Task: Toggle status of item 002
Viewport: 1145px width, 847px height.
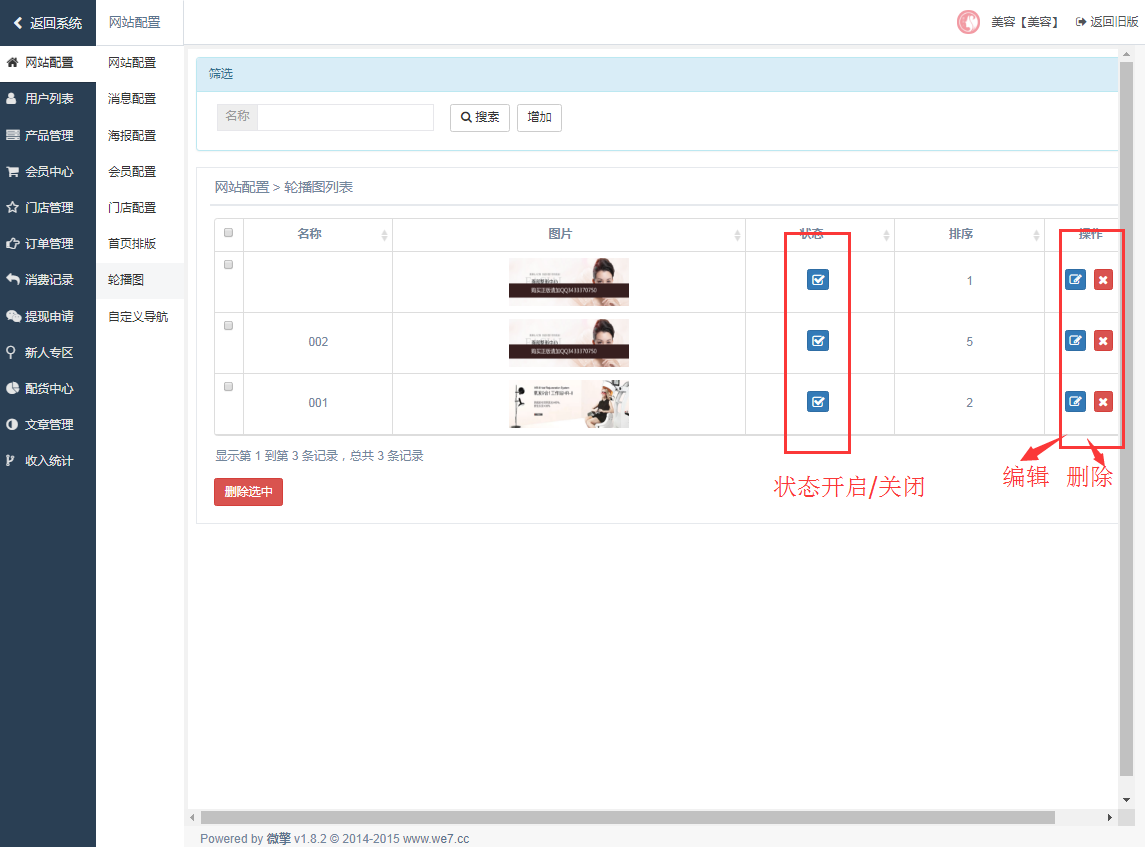Action: tap(818, 341)
